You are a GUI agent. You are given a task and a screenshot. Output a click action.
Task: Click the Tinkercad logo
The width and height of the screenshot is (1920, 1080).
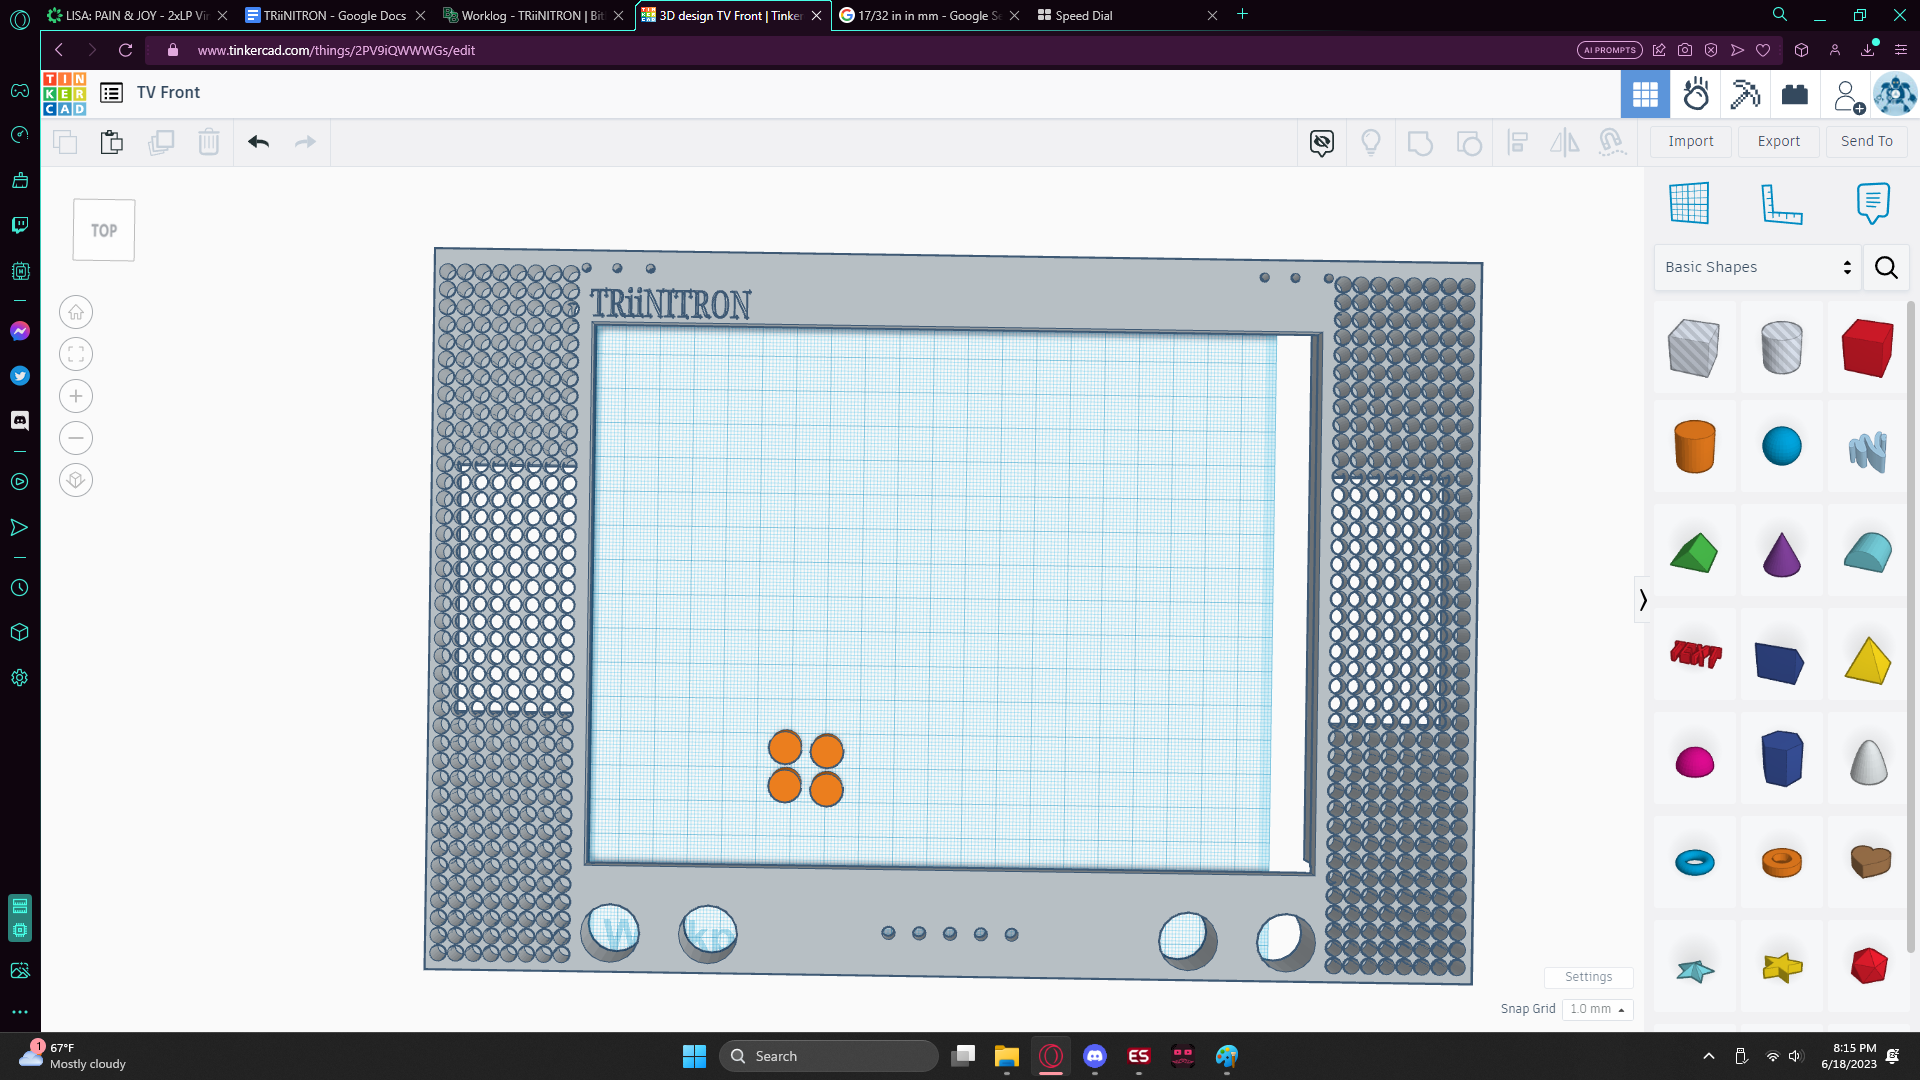click(x=64, y=93)
